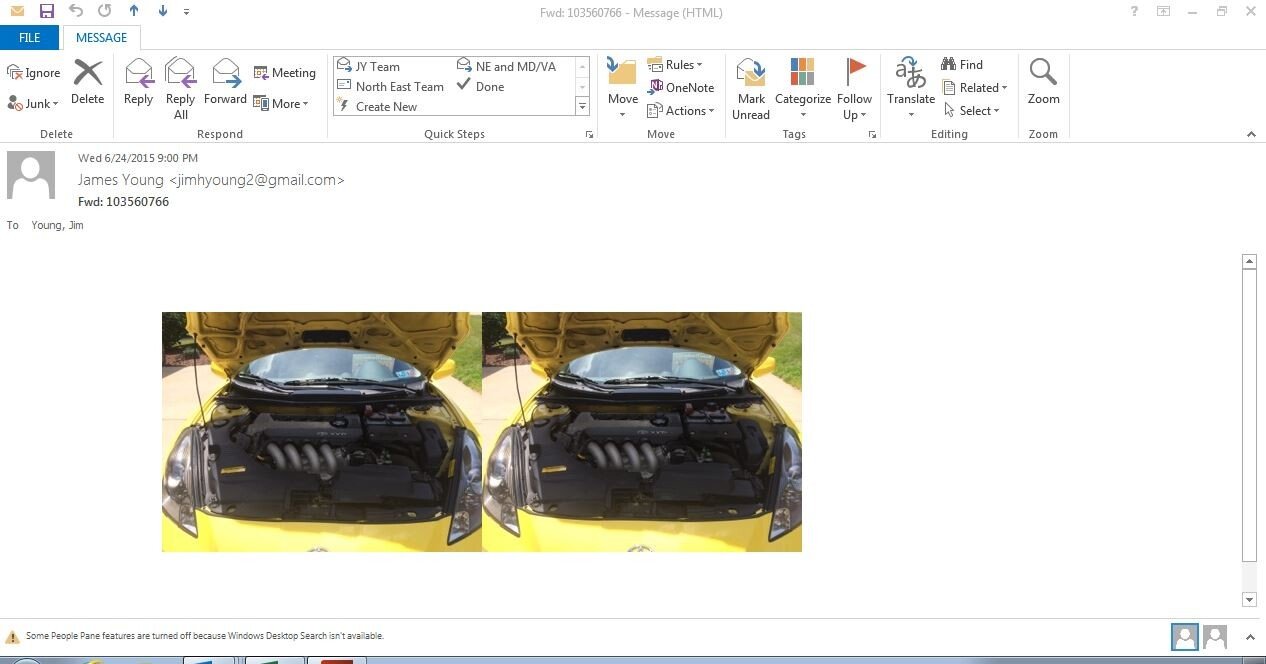Send message to OneNote

click(x=681, y=88)
